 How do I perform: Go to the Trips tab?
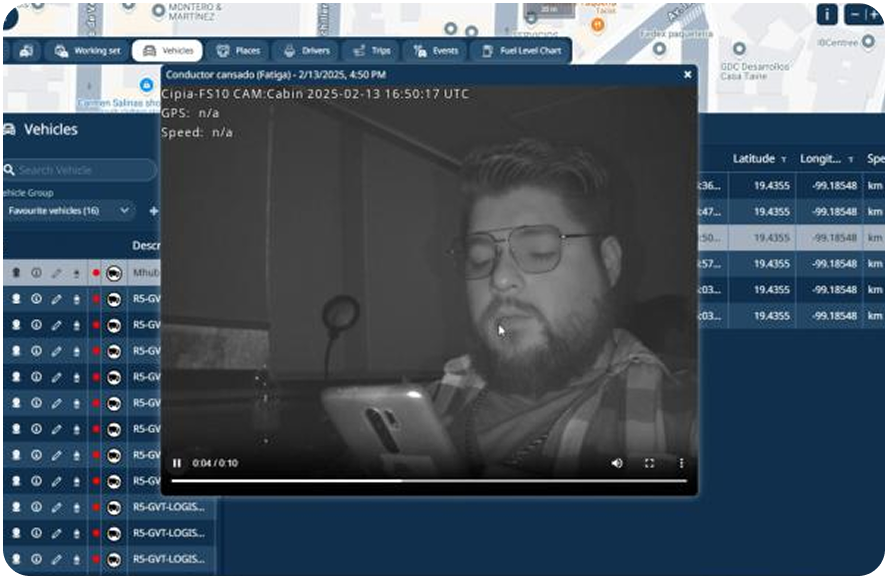click(372, 51)
